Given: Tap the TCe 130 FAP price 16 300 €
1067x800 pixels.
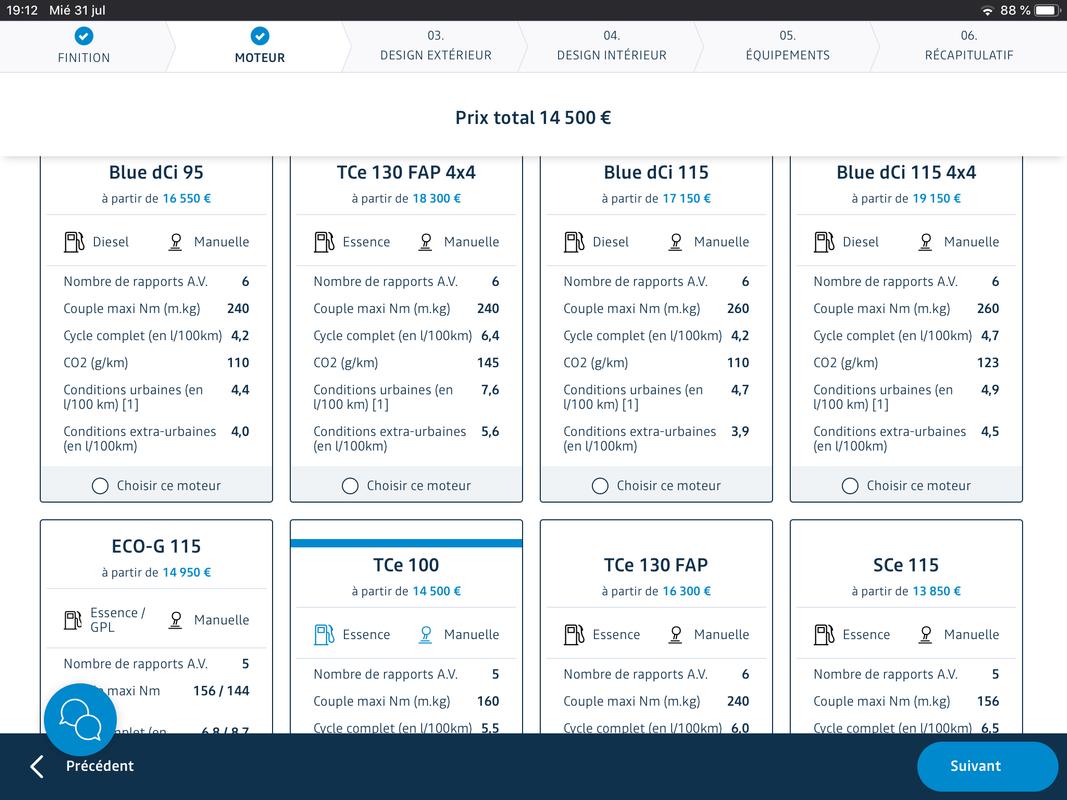Looking at the screenshot, I should point(686,591).
